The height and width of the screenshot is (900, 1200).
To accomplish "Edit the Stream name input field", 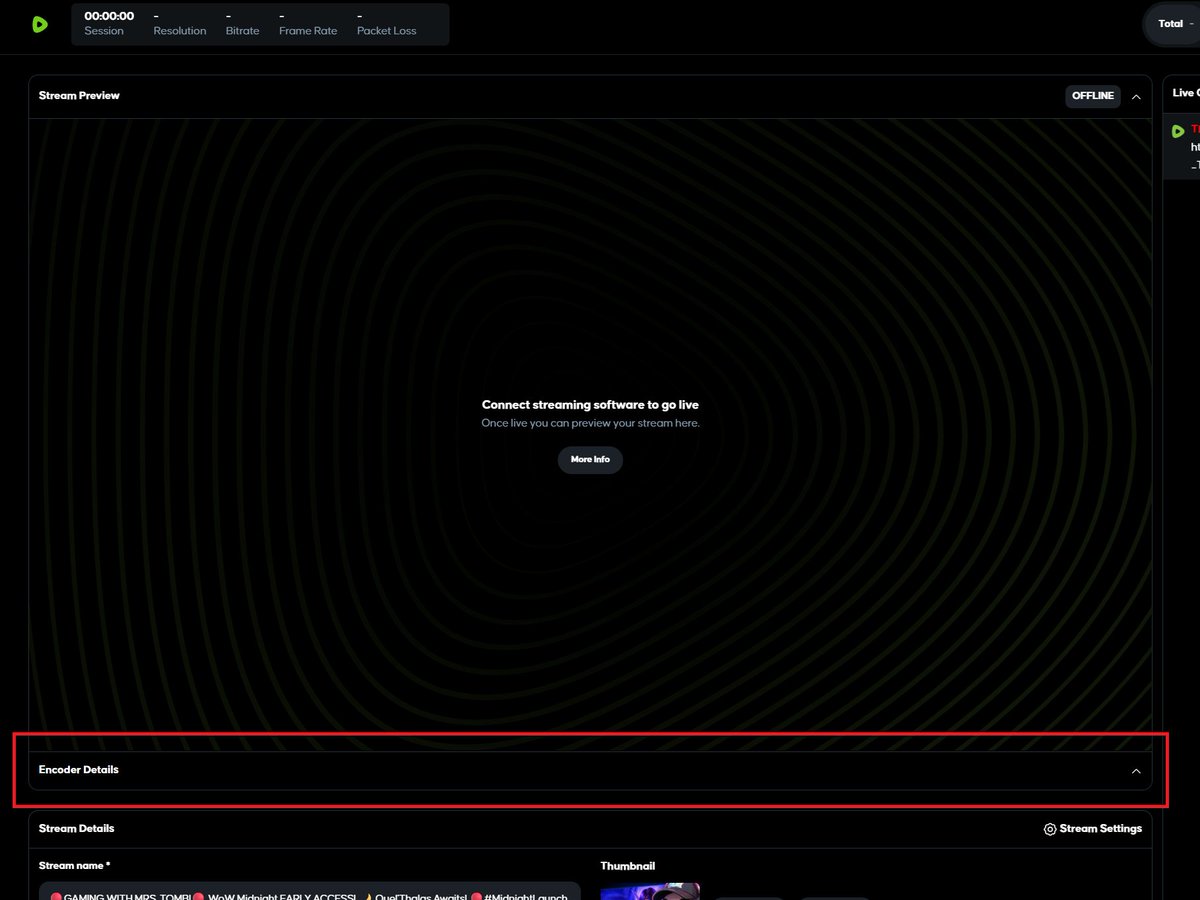I will point(310,891).
